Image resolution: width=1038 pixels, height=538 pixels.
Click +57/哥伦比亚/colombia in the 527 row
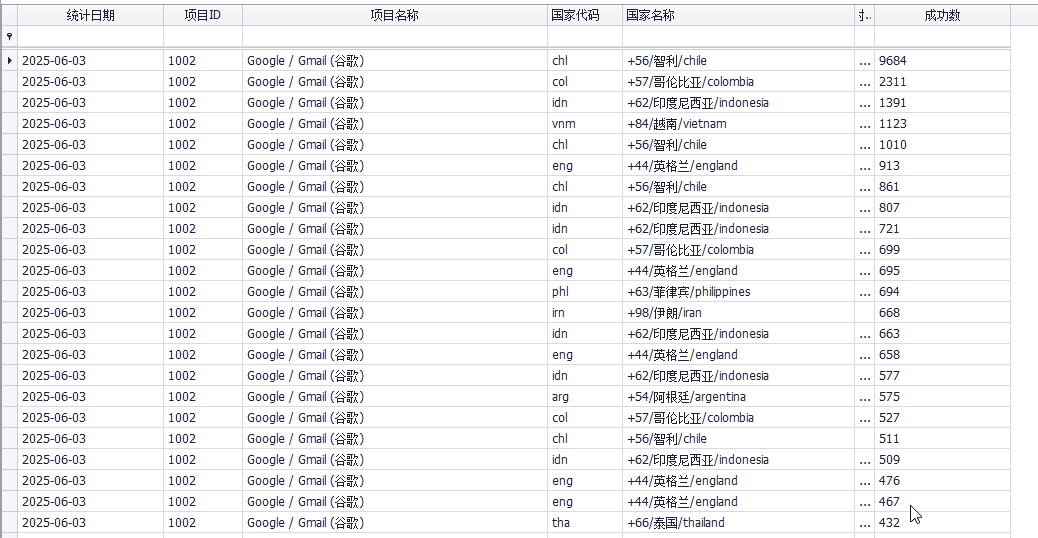[738, 418]
